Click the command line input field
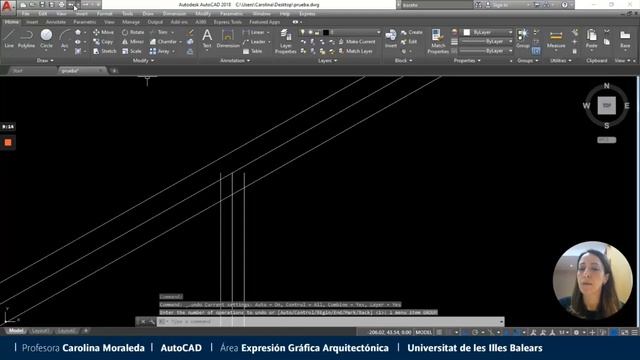This screenshot has height=360, width=640. pos(330,322)
